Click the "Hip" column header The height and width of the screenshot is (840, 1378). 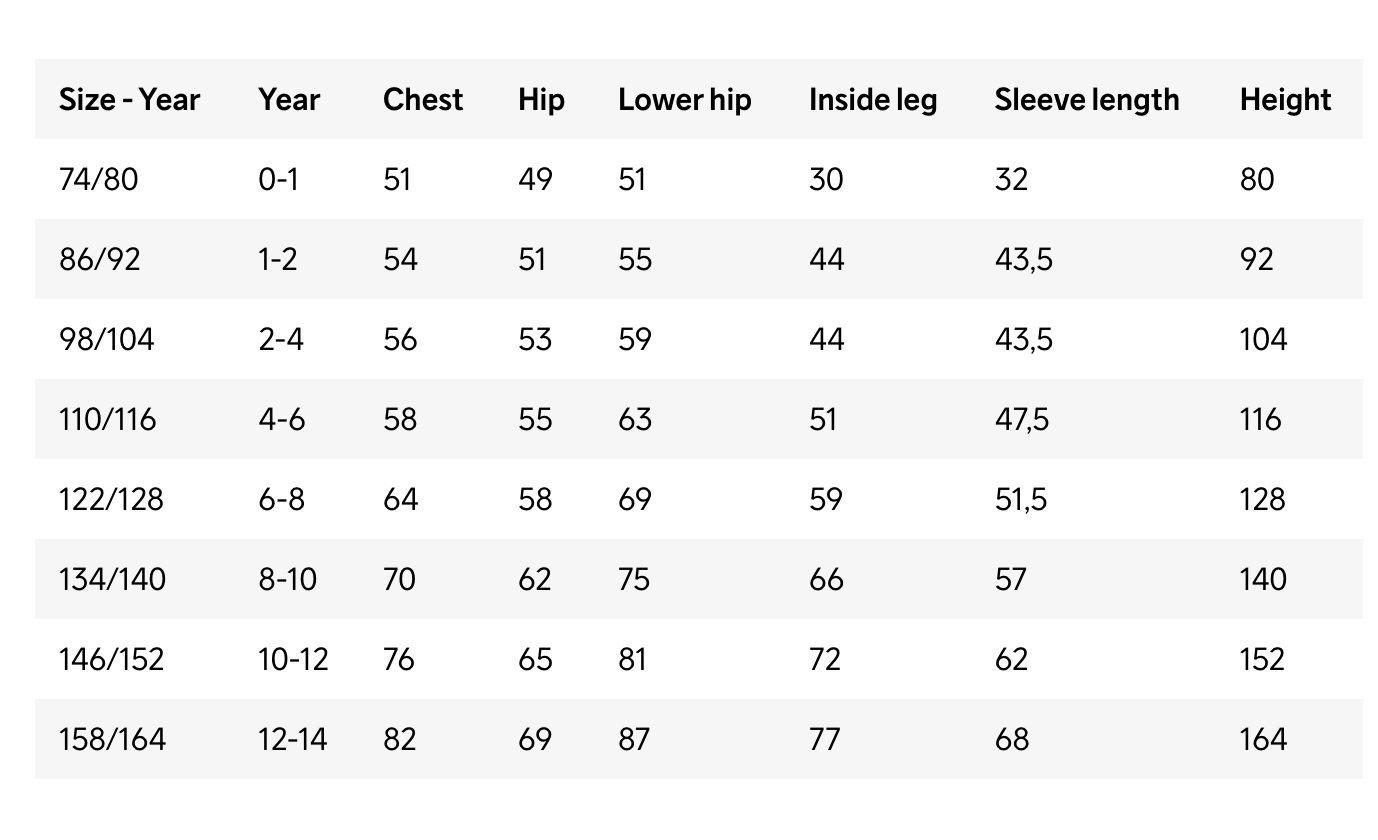tap(541, 100)
